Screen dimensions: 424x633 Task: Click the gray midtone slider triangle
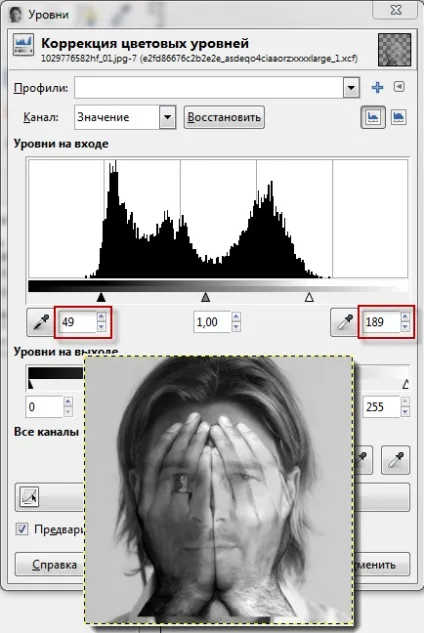point(206,298)
